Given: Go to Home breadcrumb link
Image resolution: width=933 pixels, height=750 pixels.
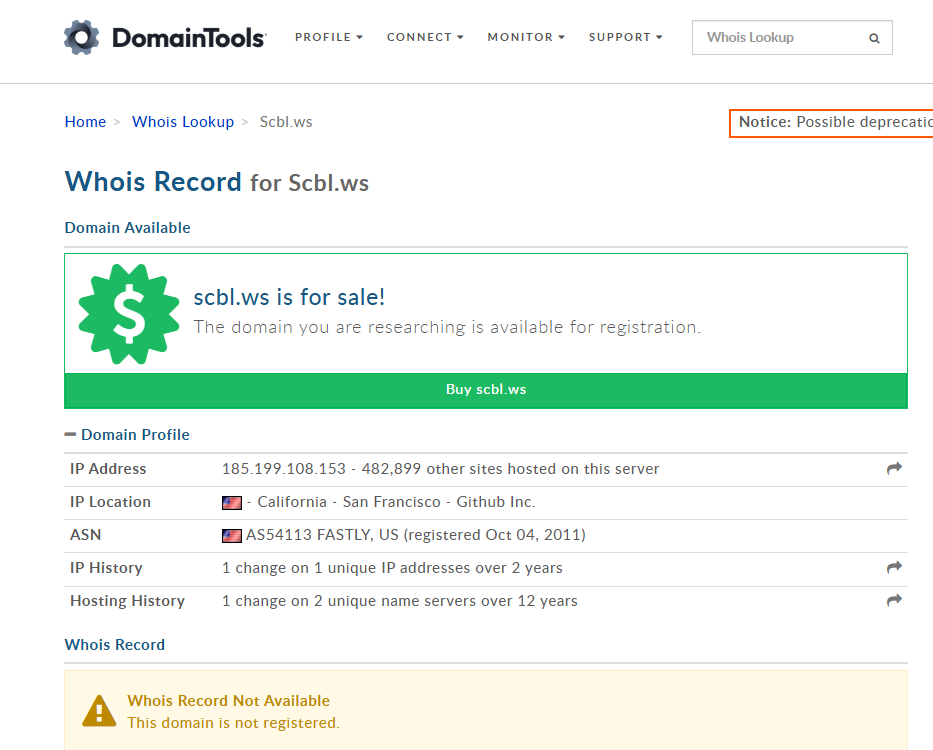Looking at the screenshot, I should click(85, 122).
